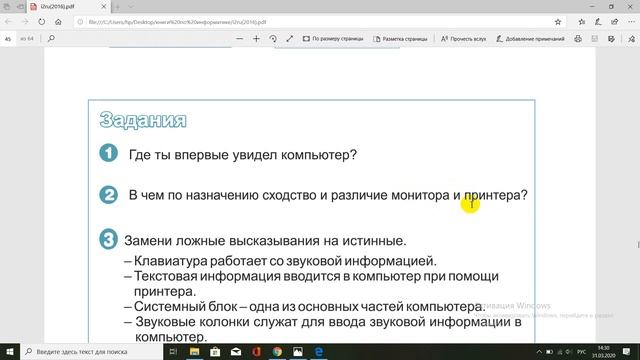
Task: Zoom in with the plus button
Action: point(256,39)
